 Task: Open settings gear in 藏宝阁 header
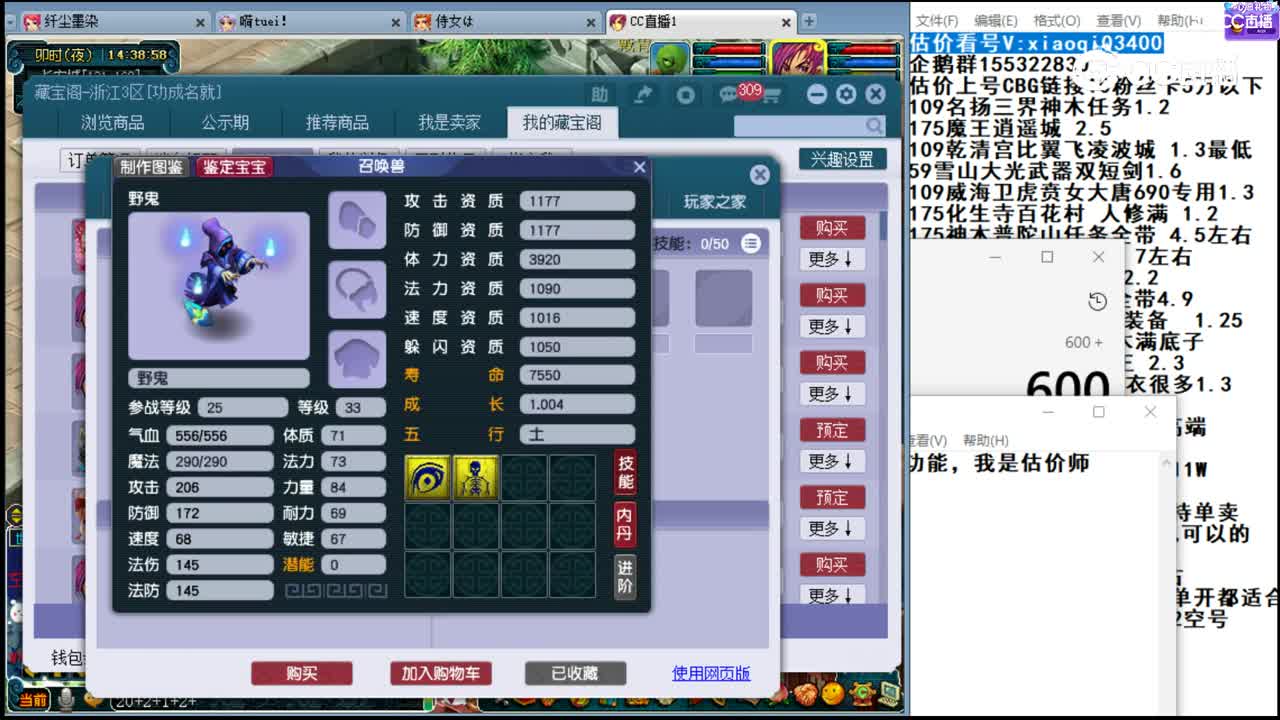[x=846, y=94]
